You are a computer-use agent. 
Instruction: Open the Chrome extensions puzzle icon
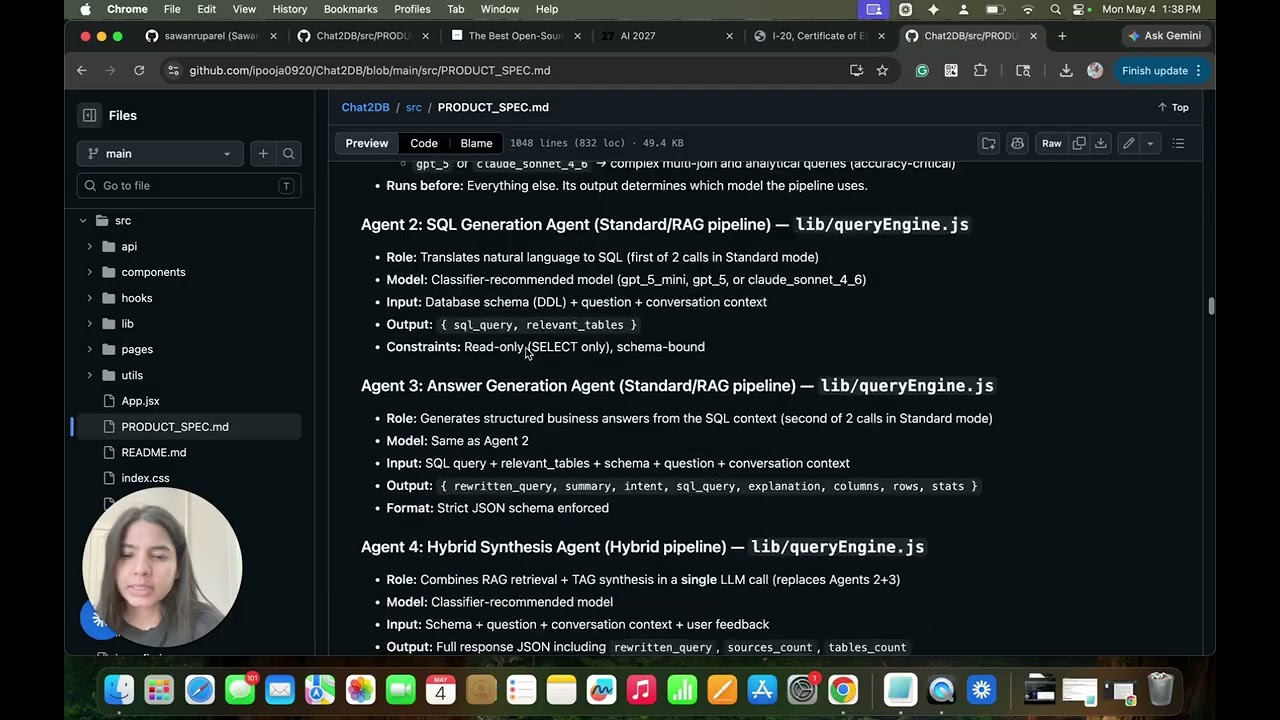(x=980, y=71)
